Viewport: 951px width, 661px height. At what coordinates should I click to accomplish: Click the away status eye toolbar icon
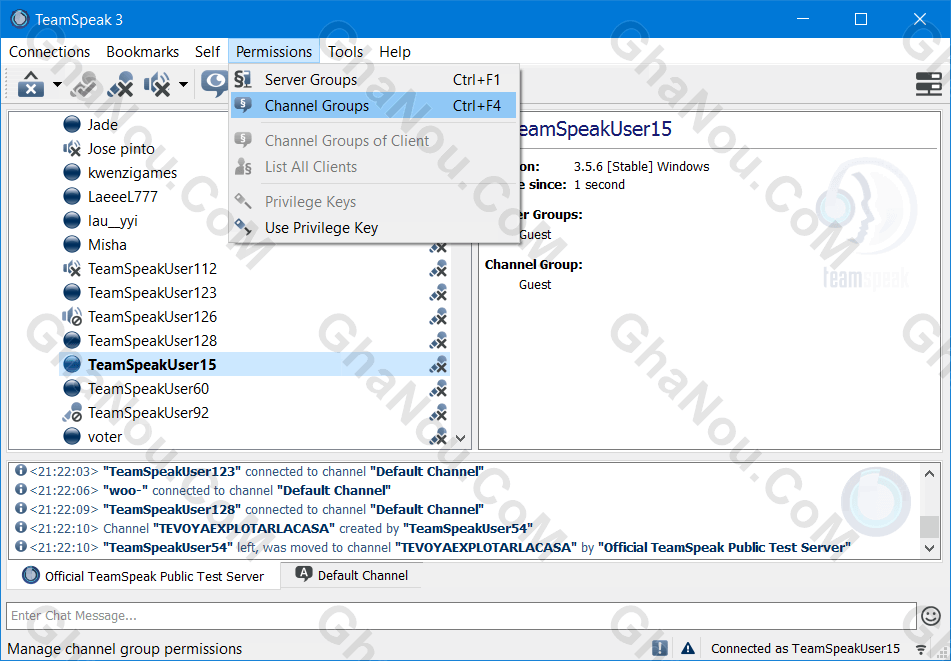[x=215, y=84]
